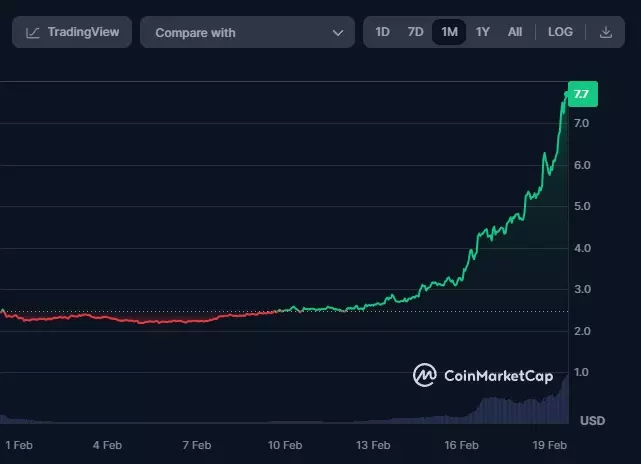Select the 1M time range
641x464 pixels.
click(449, 32)
